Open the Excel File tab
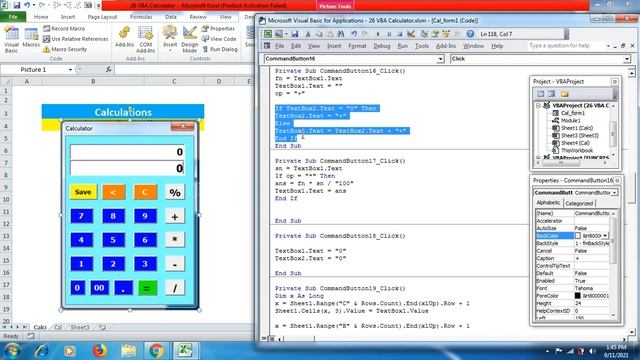The height and width of the screenshot is (360, 640). click(x=13, y=17)
